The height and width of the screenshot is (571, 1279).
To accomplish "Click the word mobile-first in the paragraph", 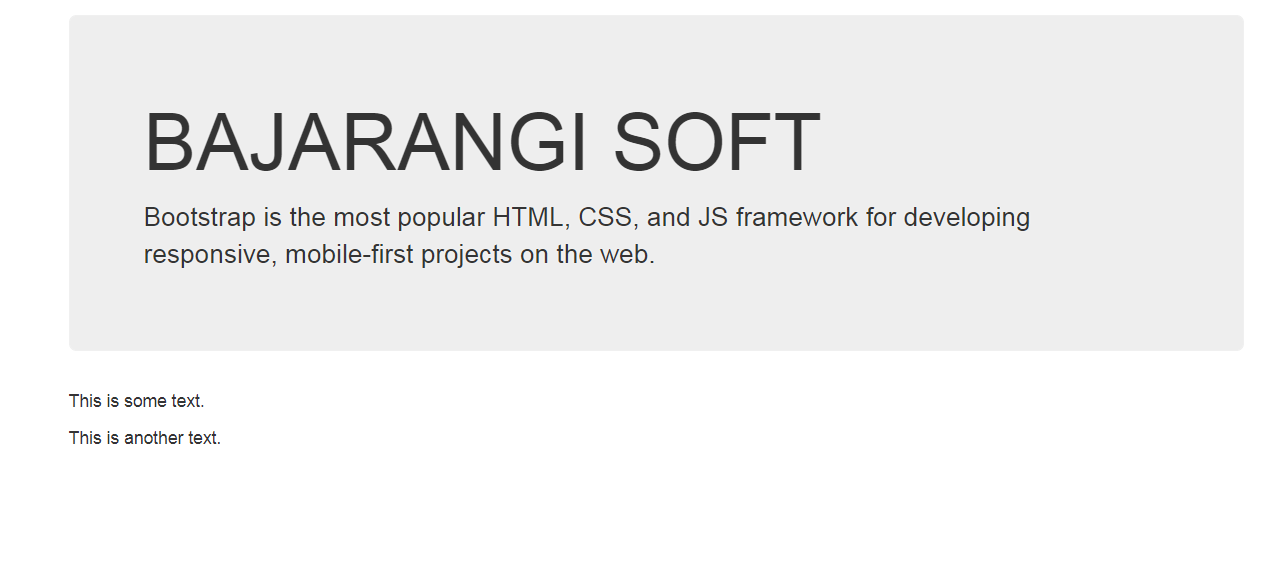I will (349, 255).
